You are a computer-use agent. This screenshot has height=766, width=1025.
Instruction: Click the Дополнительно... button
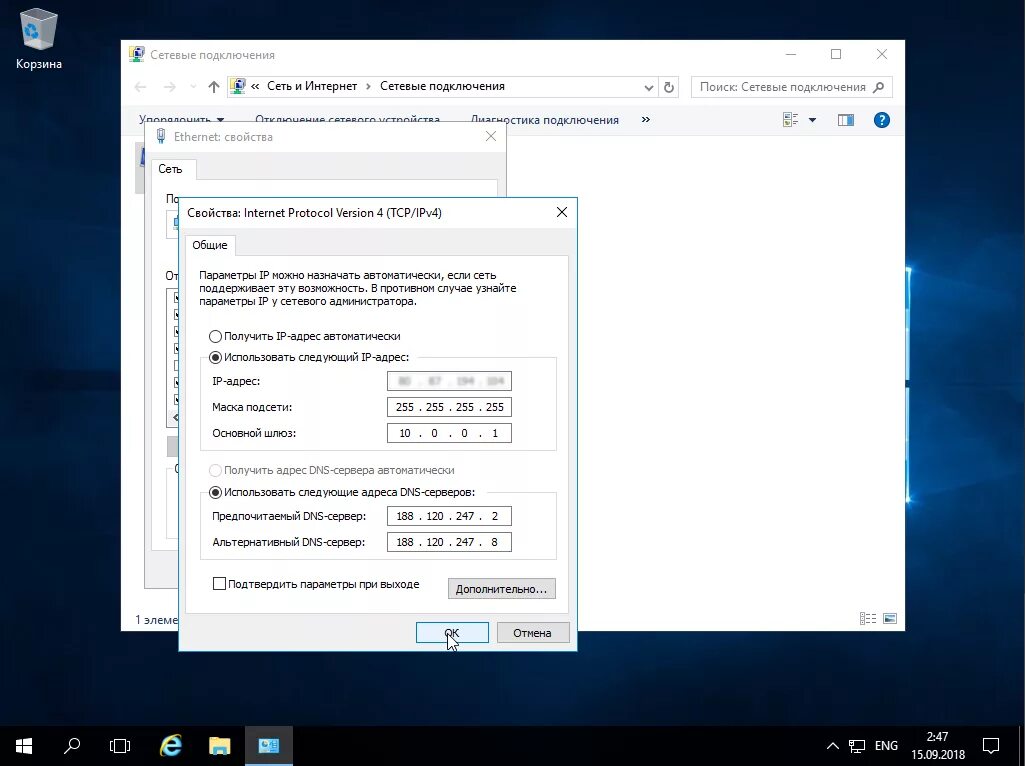tap(501, 589)
